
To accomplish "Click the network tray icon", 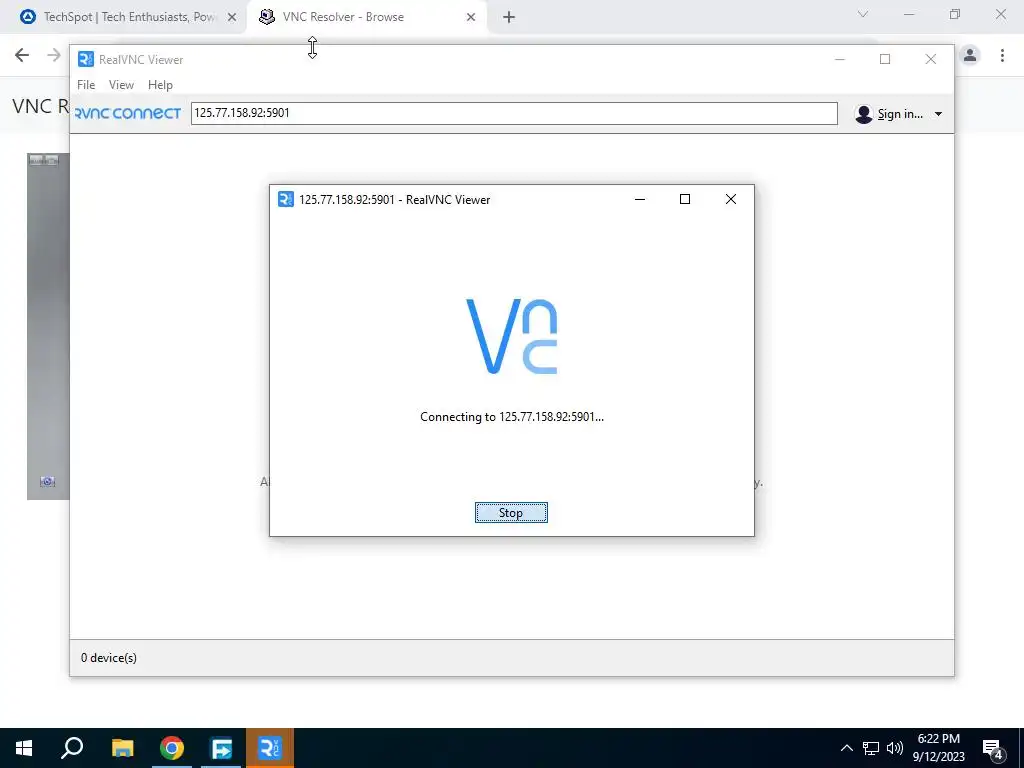I will (871, 748).
